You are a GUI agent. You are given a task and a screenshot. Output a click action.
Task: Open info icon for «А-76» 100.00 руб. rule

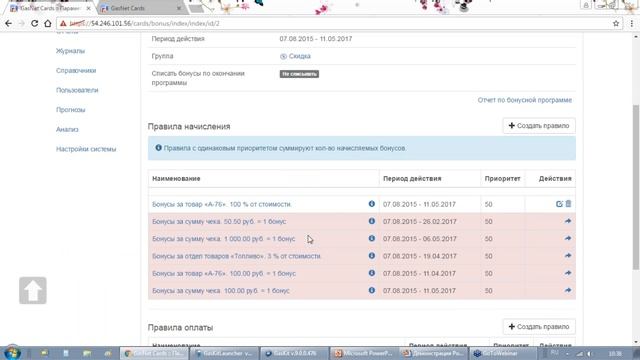coord(371,273)
